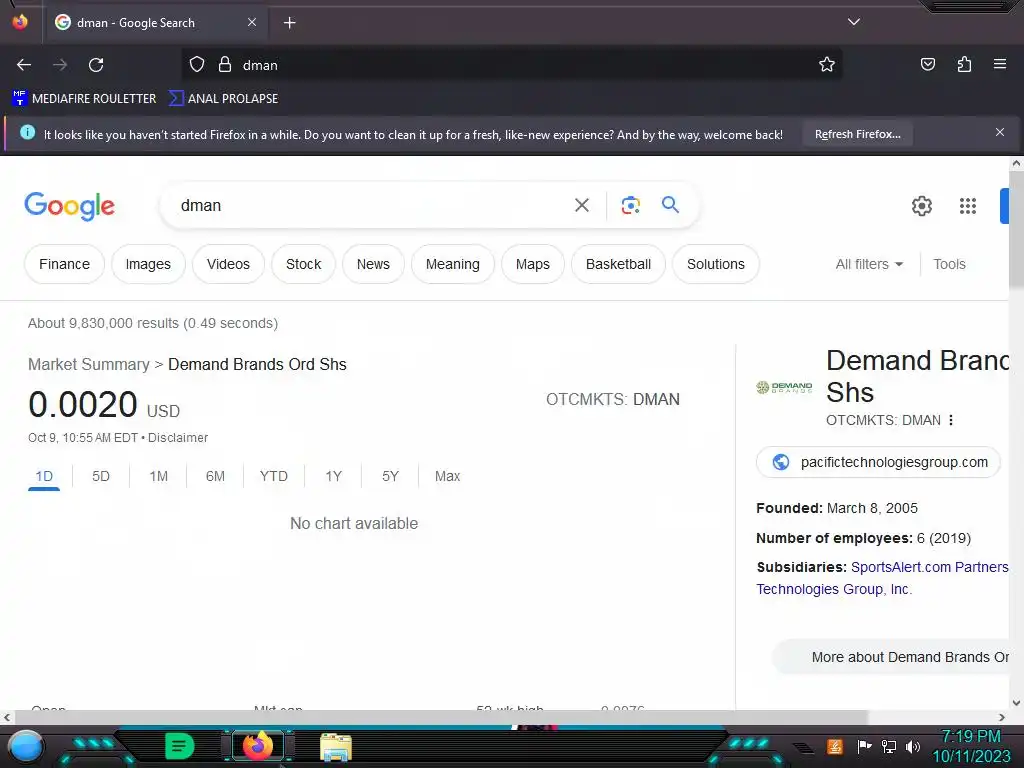This screenshot has height=768, width=1024.
Task: Open Google quick settings gear
Action: (921, 206)
